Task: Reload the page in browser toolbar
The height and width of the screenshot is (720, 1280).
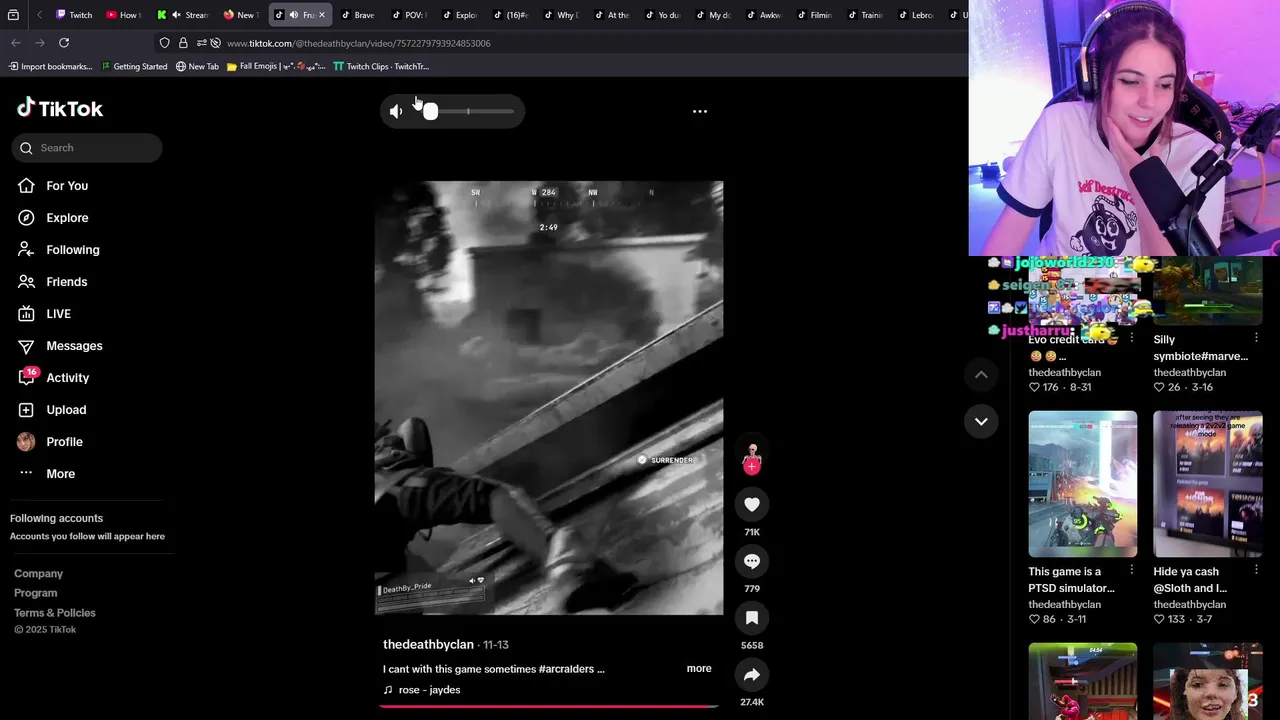Action: 64,43
